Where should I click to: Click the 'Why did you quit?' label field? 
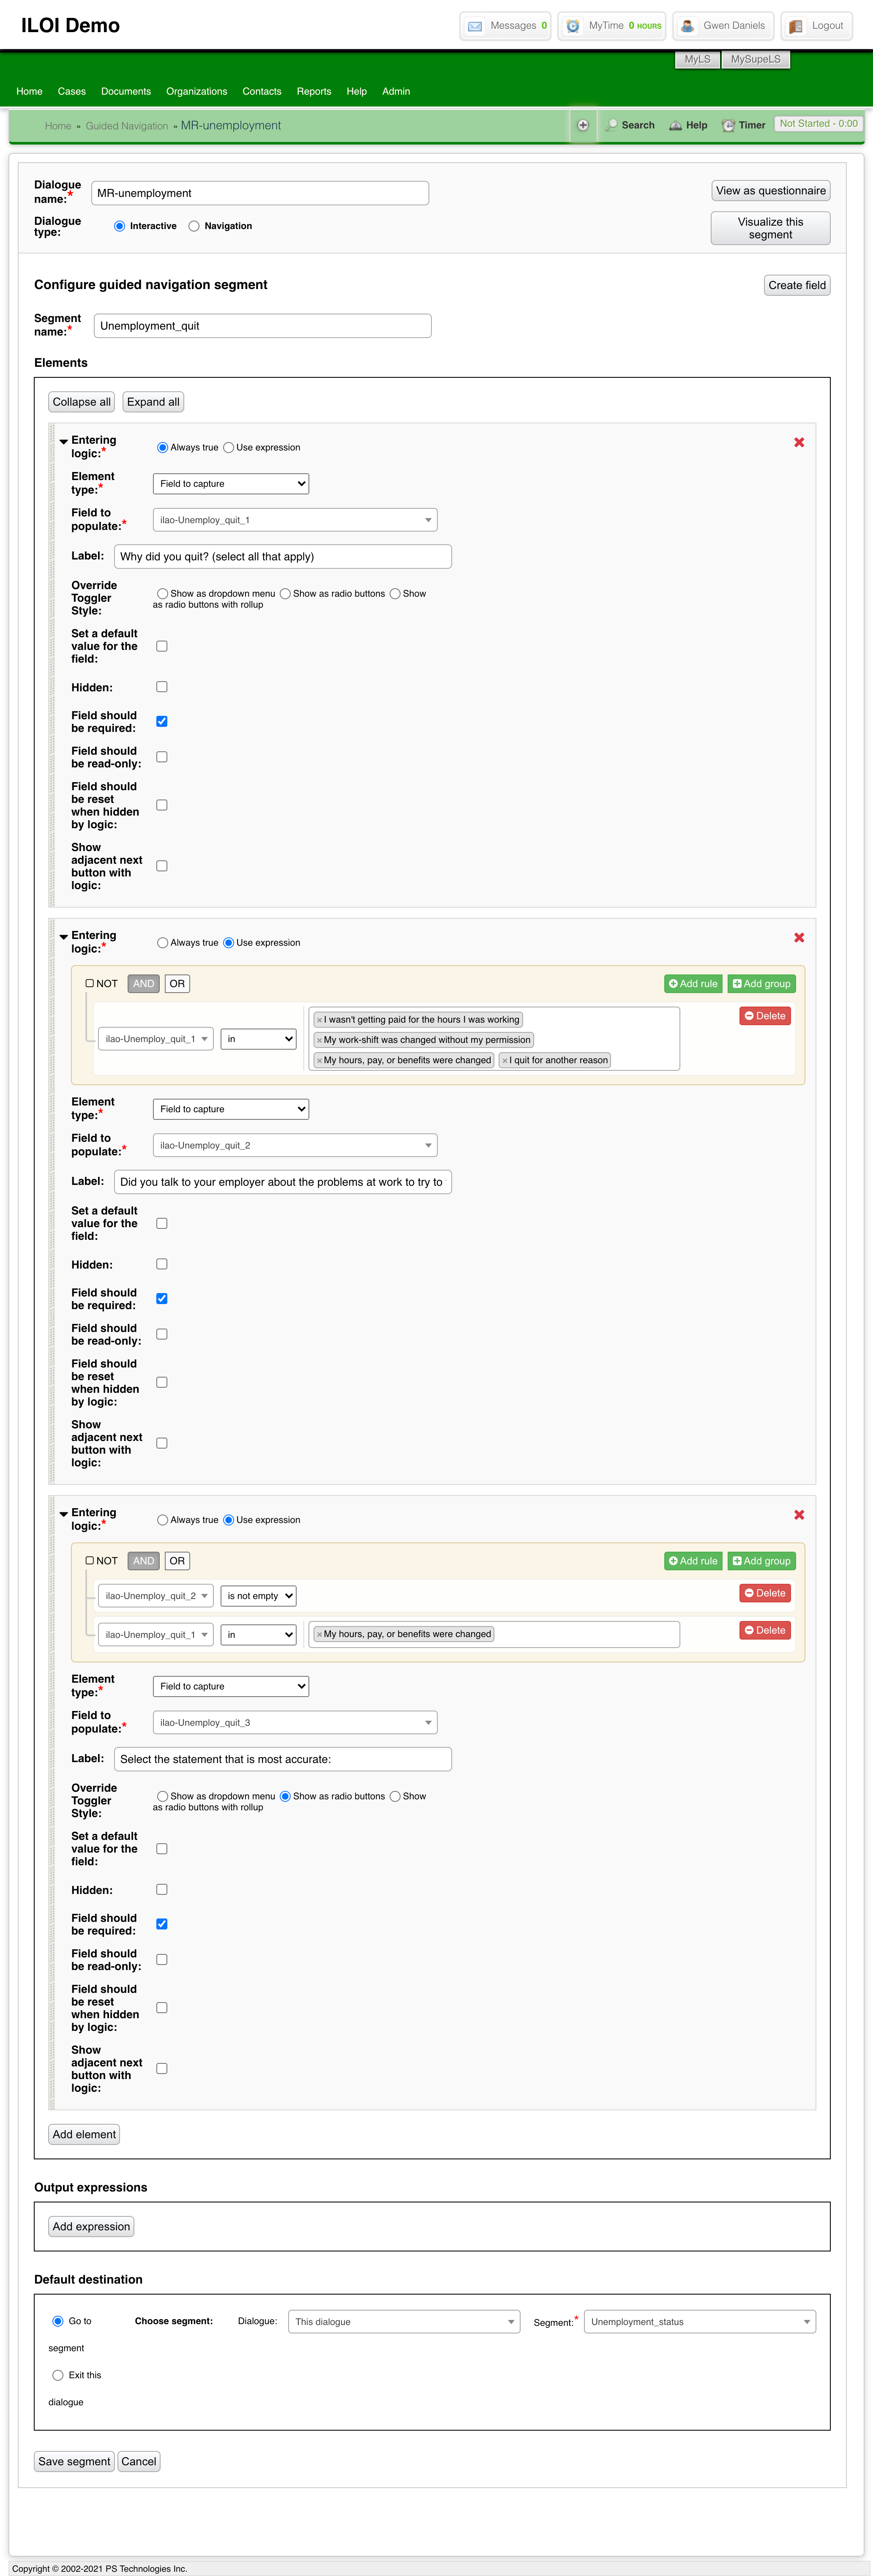tap(283, 557)
